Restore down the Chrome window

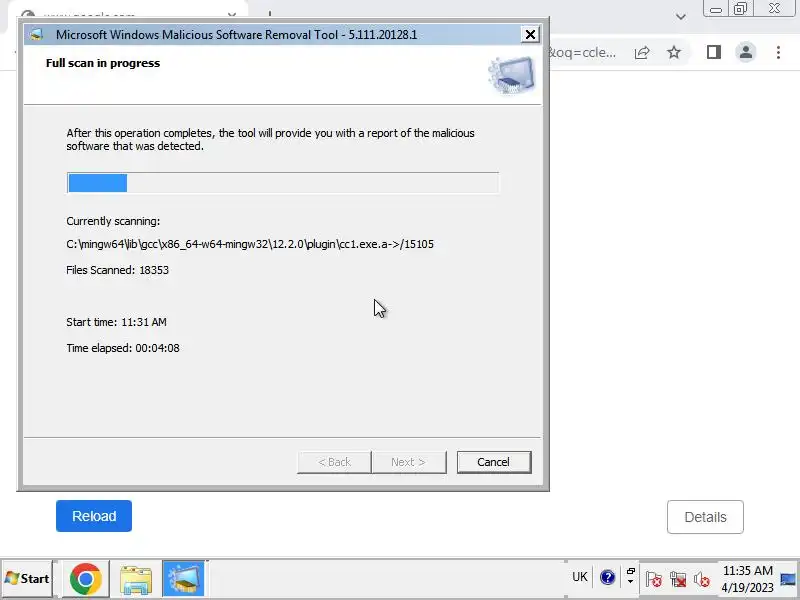740,9
